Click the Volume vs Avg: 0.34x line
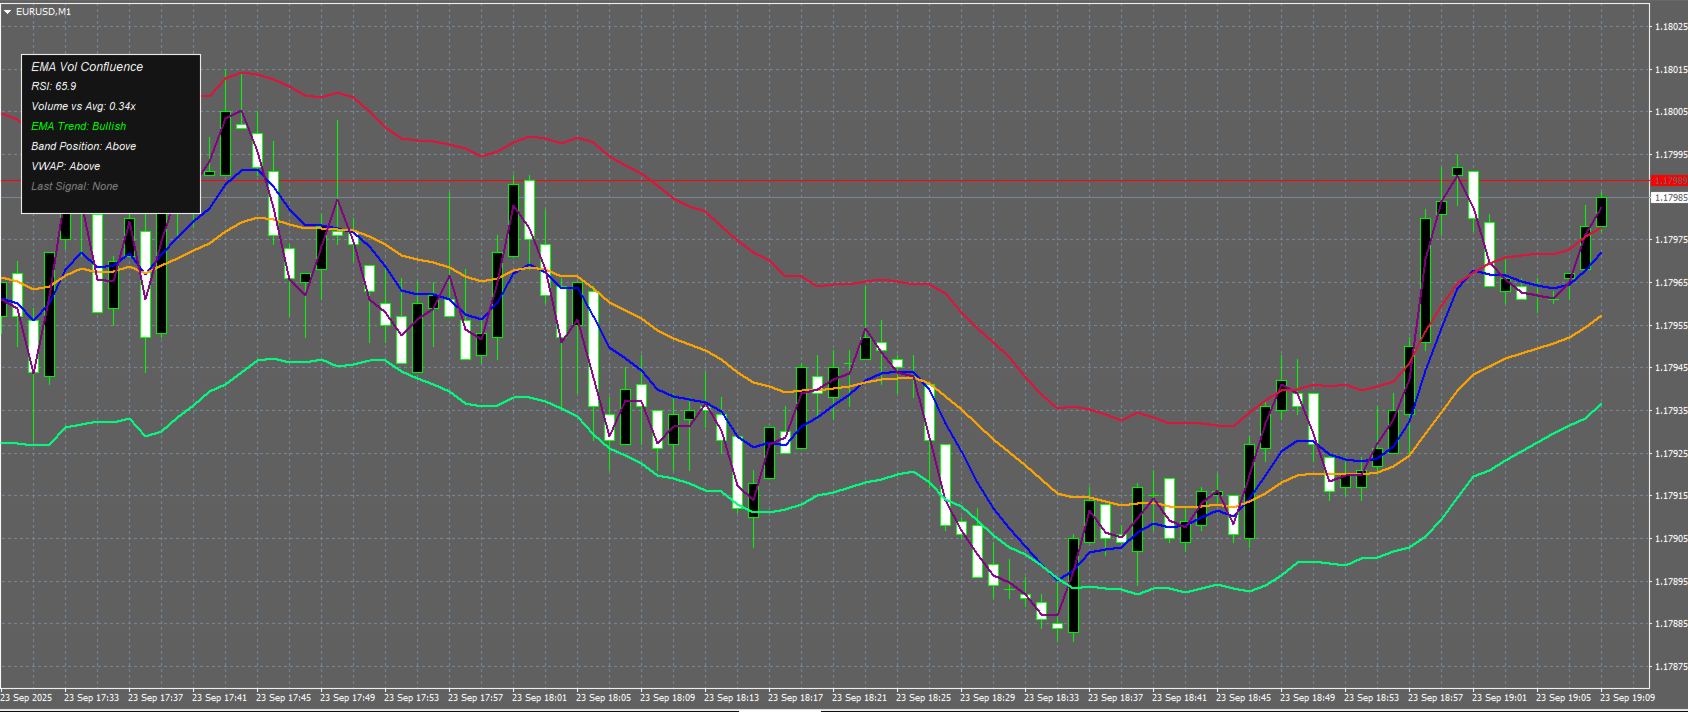1688x712 pixels. [x=83, y=106]
